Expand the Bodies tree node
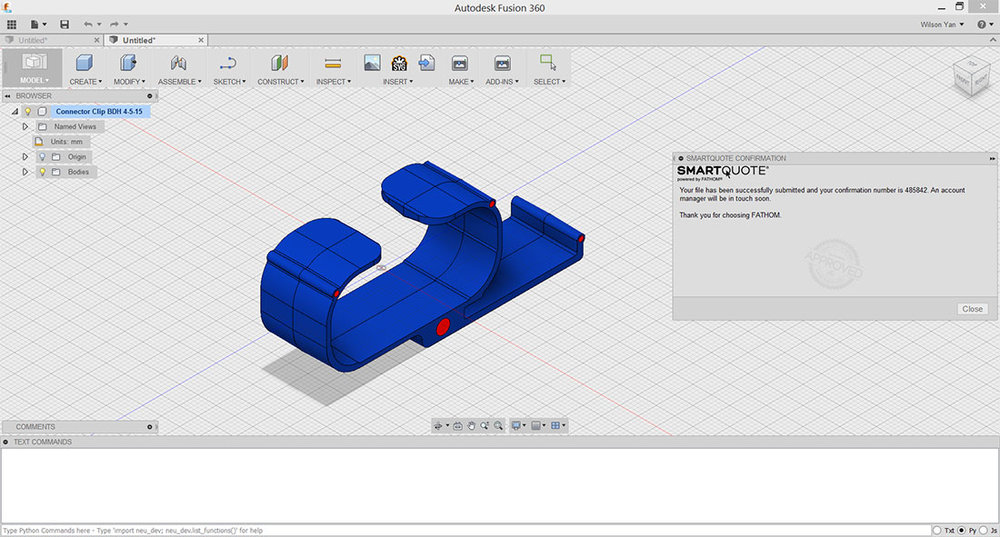 click(25, 172)
